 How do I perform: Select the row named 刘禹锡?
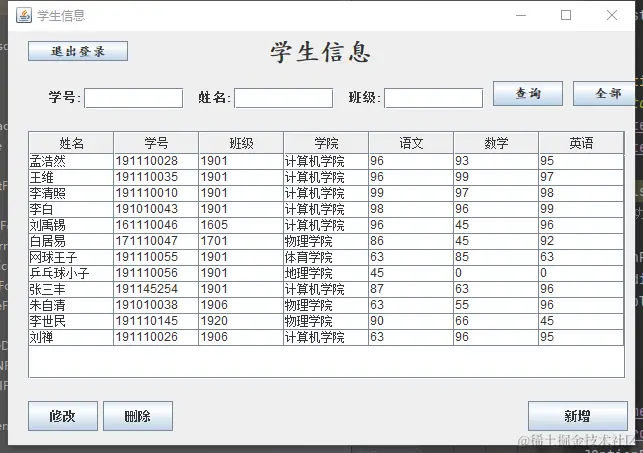(x=326, y=225)
